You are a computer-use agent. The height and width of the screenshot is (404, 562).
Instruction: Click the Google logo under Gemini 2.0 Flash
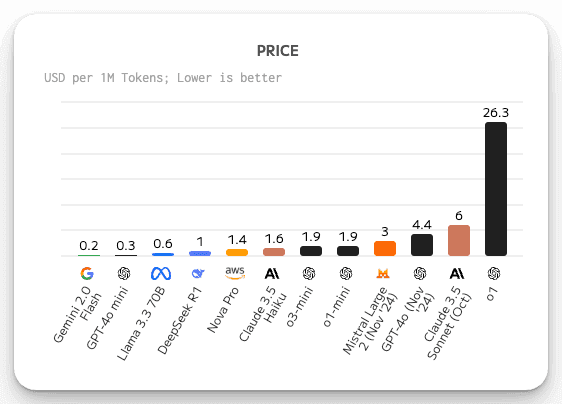[87, 274]
